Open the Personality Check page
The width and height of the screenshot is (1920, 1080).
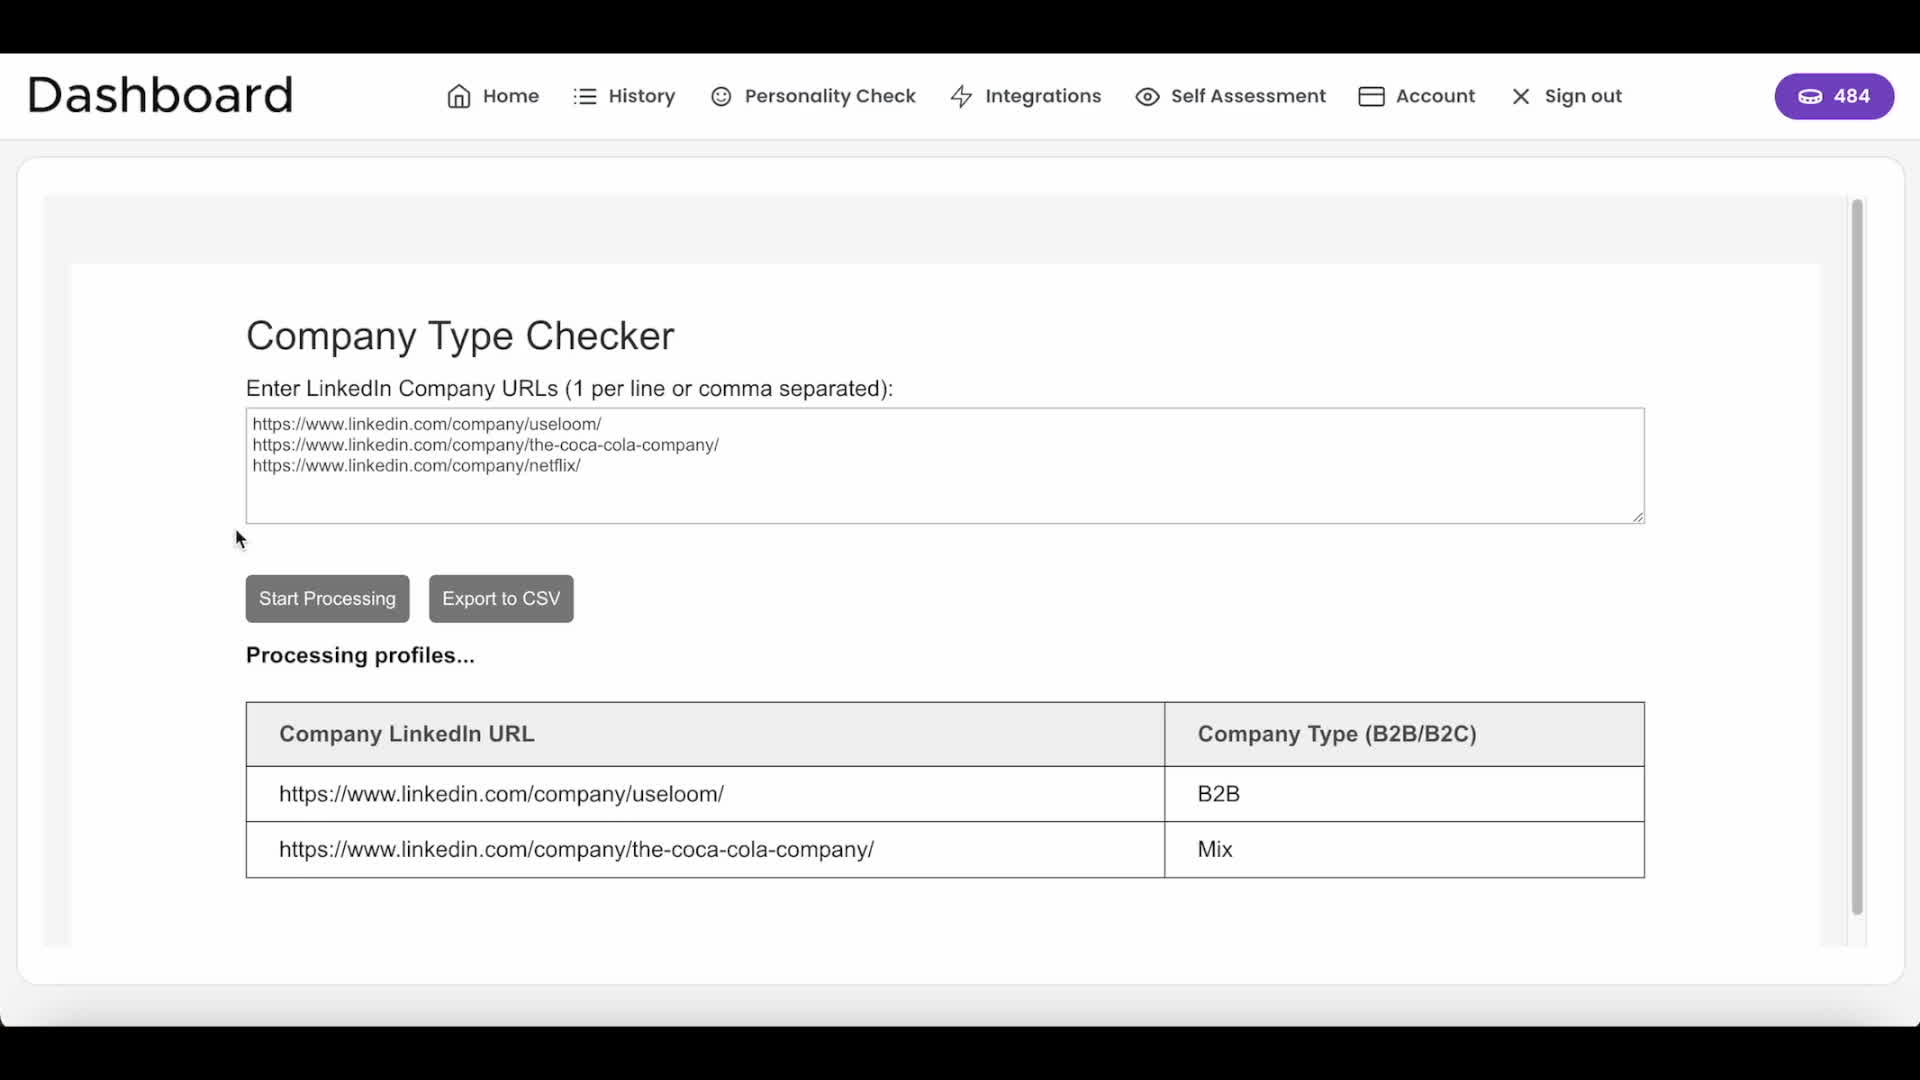coord(830,96)
